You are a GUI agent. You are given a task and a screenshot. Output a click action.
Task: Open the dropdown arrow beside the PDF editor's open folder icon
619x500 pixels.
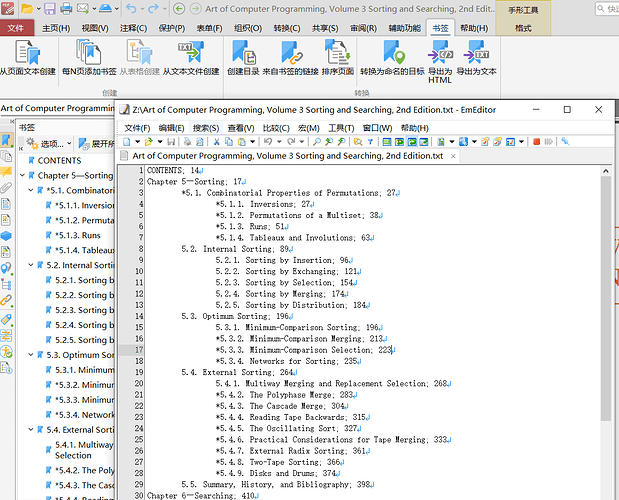39,8
